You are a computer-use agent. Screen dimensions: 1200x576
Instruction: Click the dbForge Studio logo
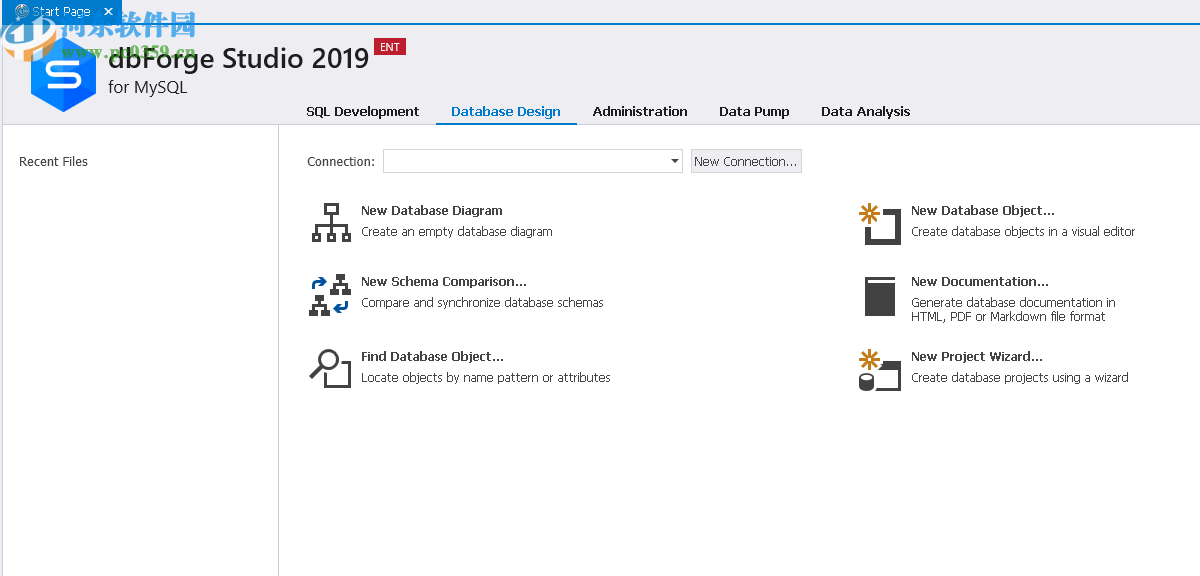62,75
